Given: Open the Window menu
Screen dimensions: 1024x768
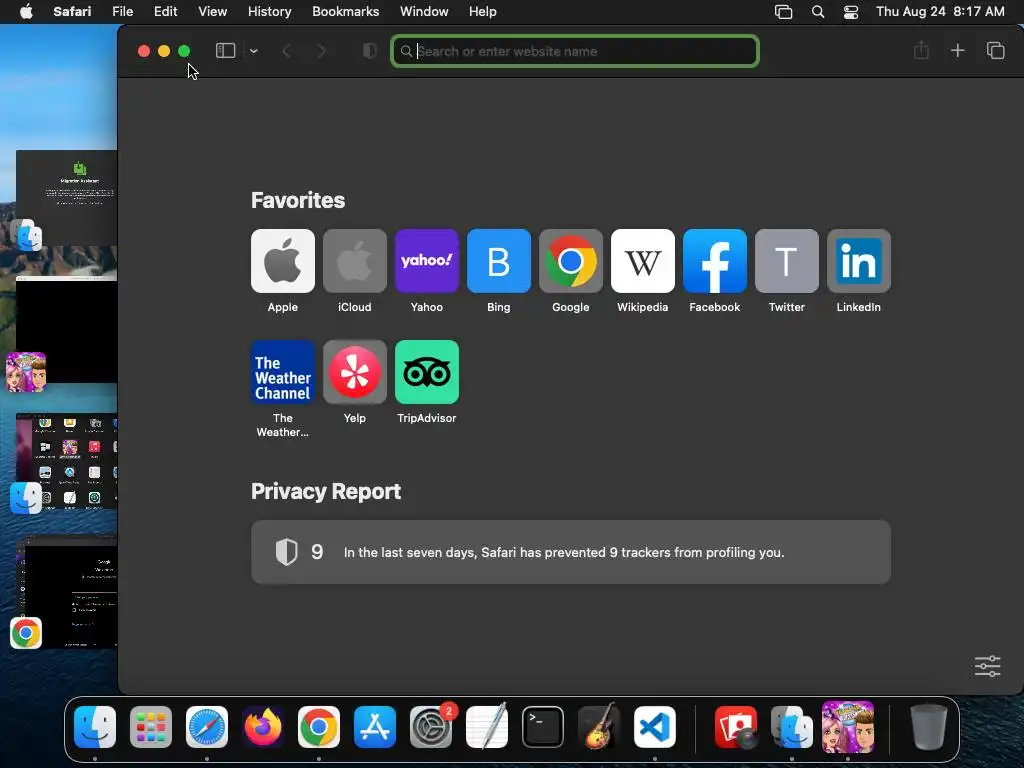Looking at the screenshot, I should pyautogui.click(x=424, y=12).
